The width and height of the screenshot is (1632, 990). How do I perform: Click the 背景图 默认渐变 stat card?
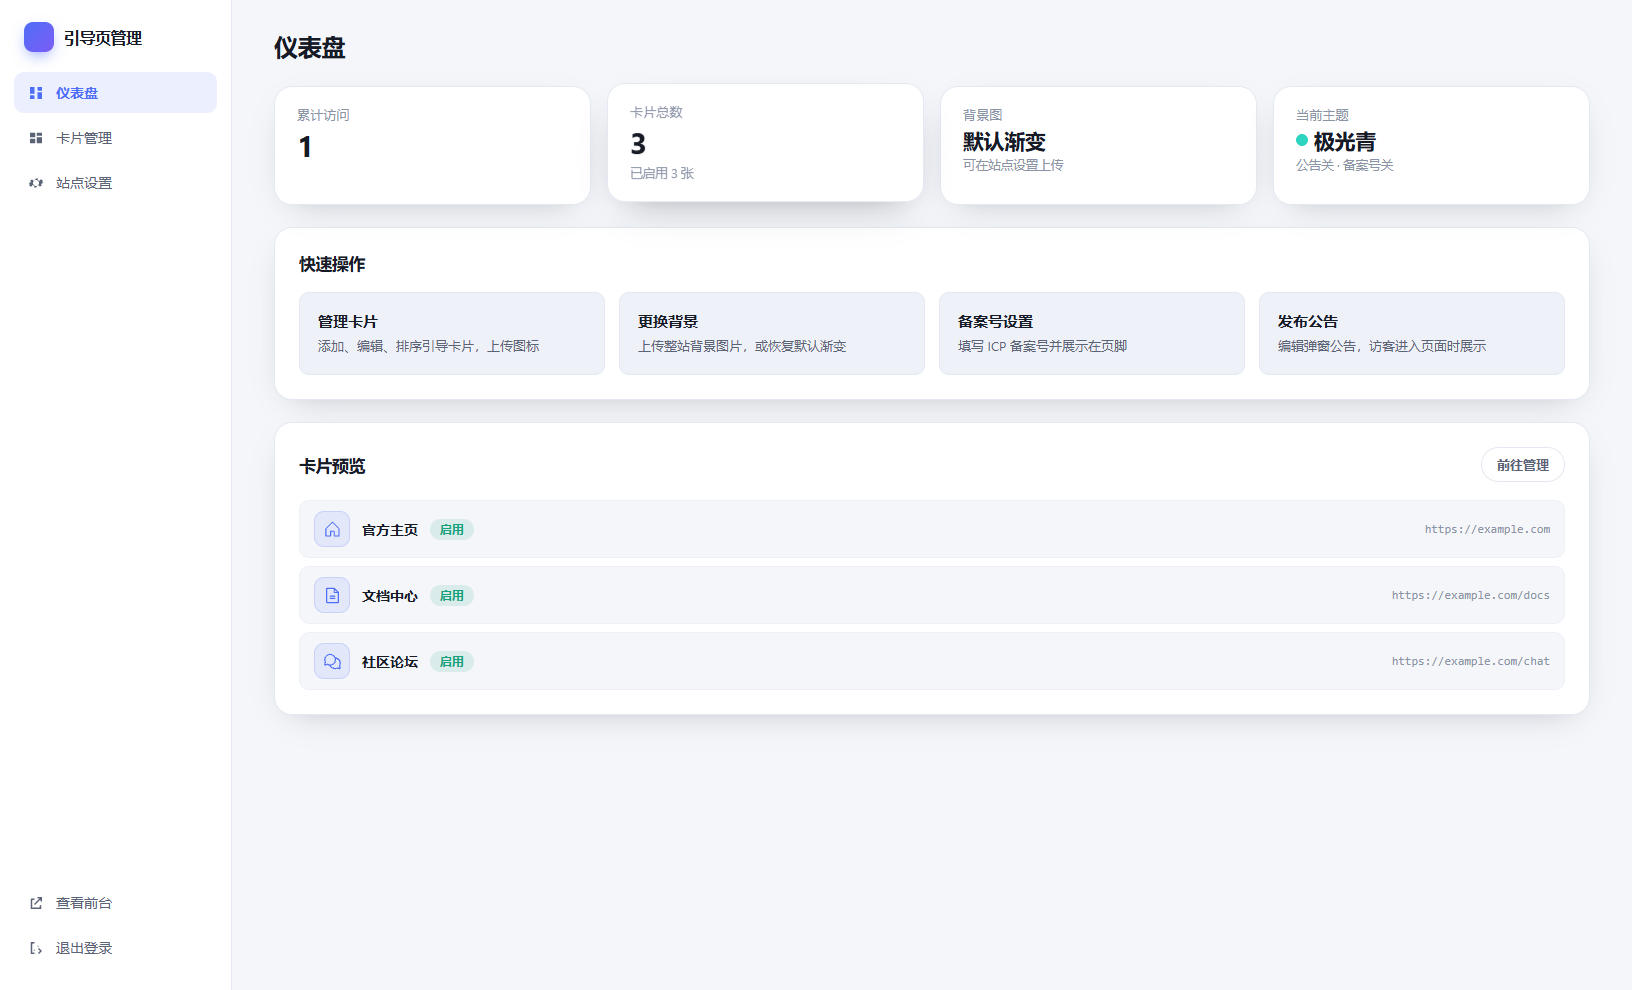coord(1098,145)
